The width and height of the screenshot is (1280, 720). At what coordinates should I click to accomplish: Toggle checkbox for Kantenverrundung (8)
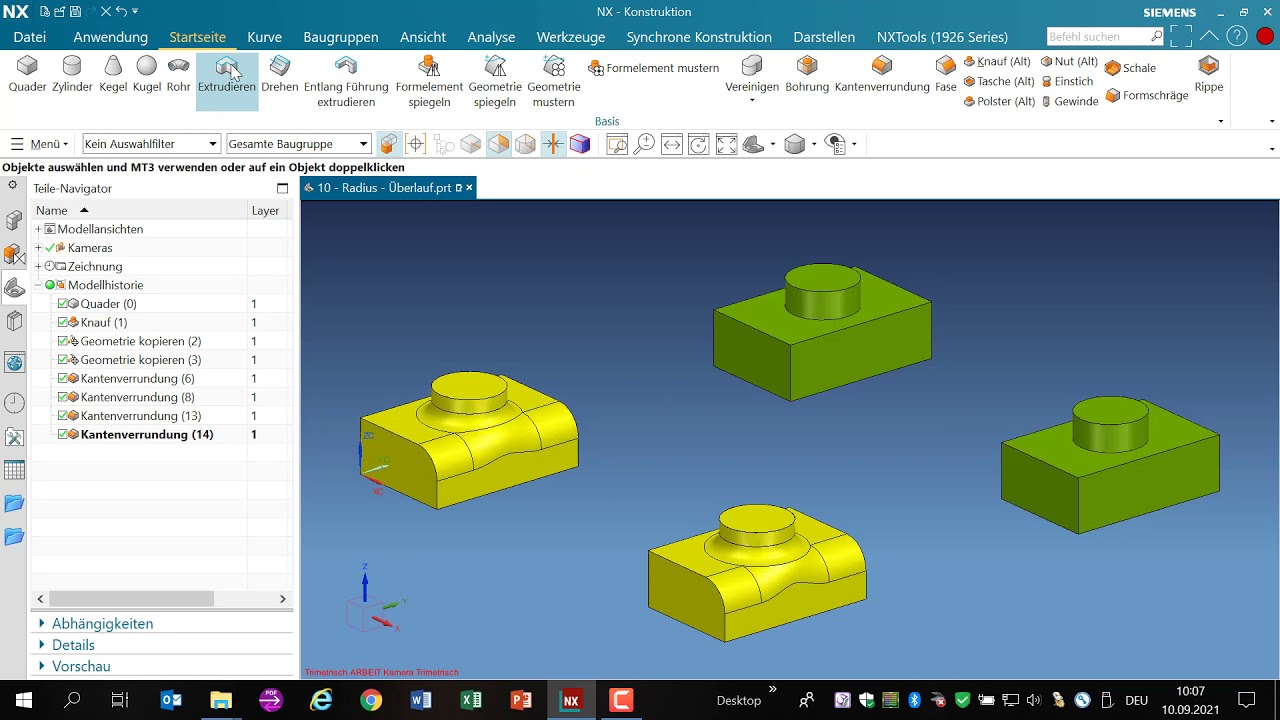pyautogui.click(x=63, y=397)
